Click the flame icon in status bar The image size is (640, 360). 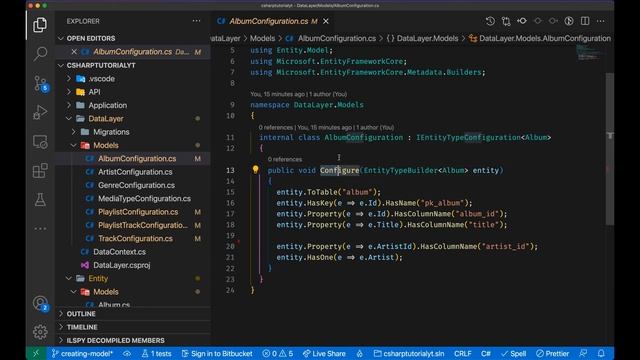[x=360, y=353]
